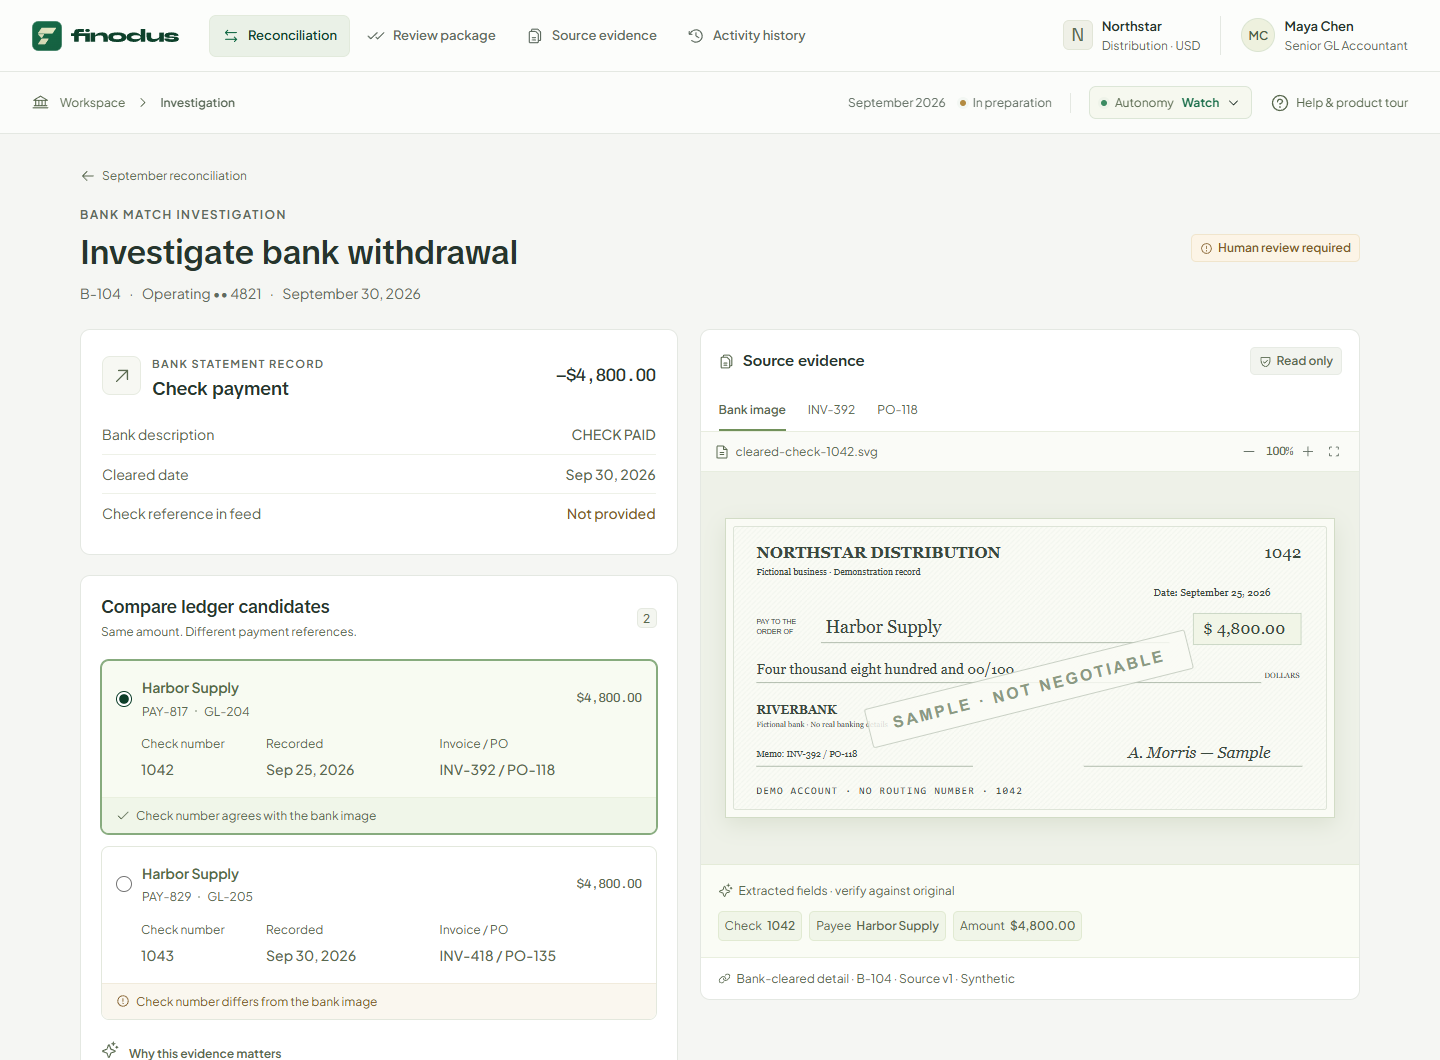Click the workspace bank building icon

pos(41,102)
